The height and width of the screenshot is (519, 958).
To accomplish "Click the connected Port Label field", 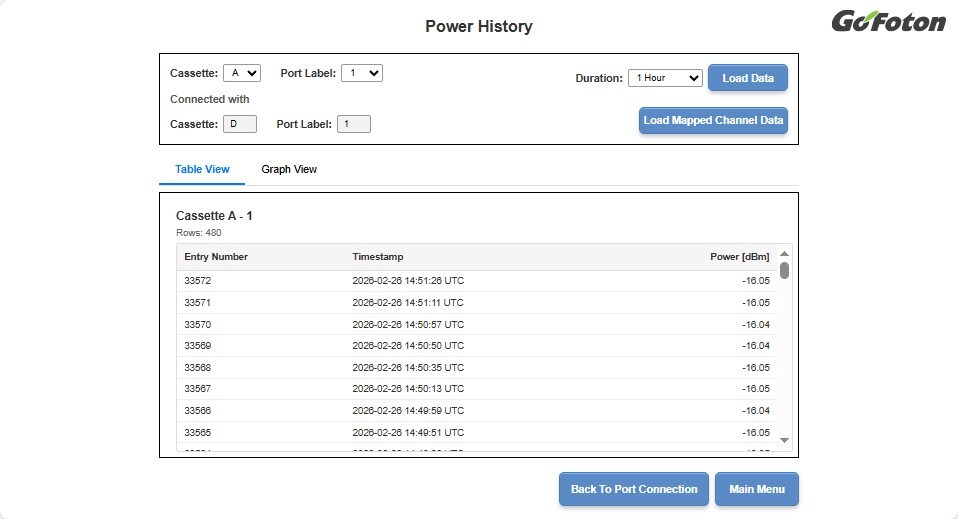I will coord(353,124).
